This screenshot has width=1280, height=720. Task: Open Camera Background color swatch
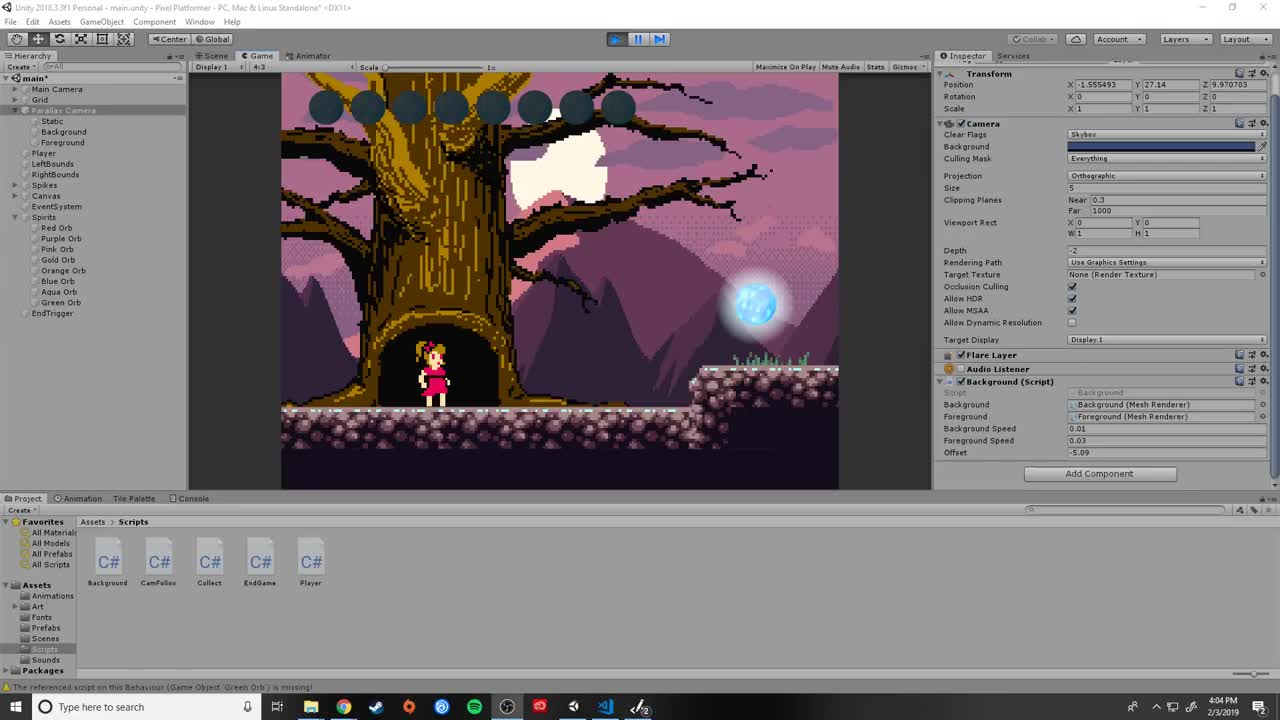[x=1161, y=146]
